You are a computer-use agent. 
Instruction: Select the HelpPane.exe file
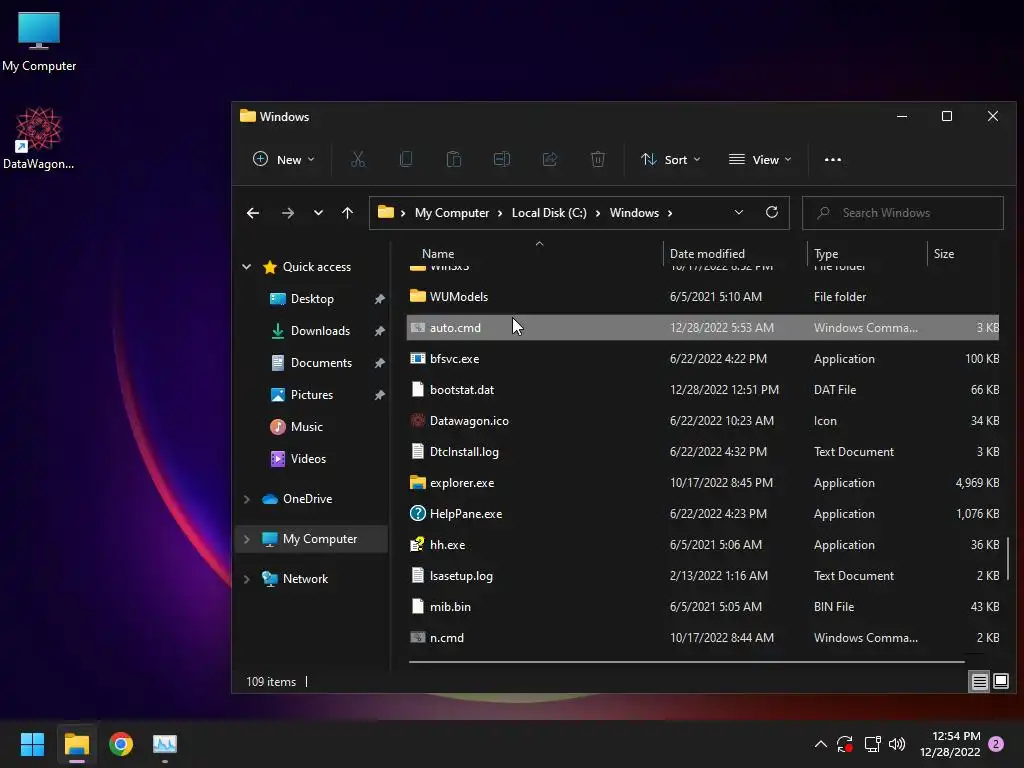pyautogui.click(x=703, y=514)
